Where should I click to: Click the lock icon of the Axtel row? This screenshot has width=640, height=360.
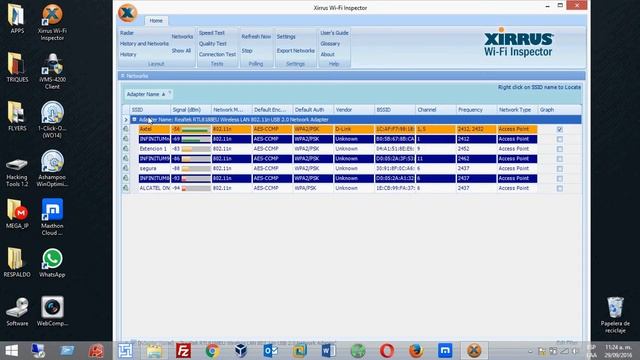(x=126, y=129)
